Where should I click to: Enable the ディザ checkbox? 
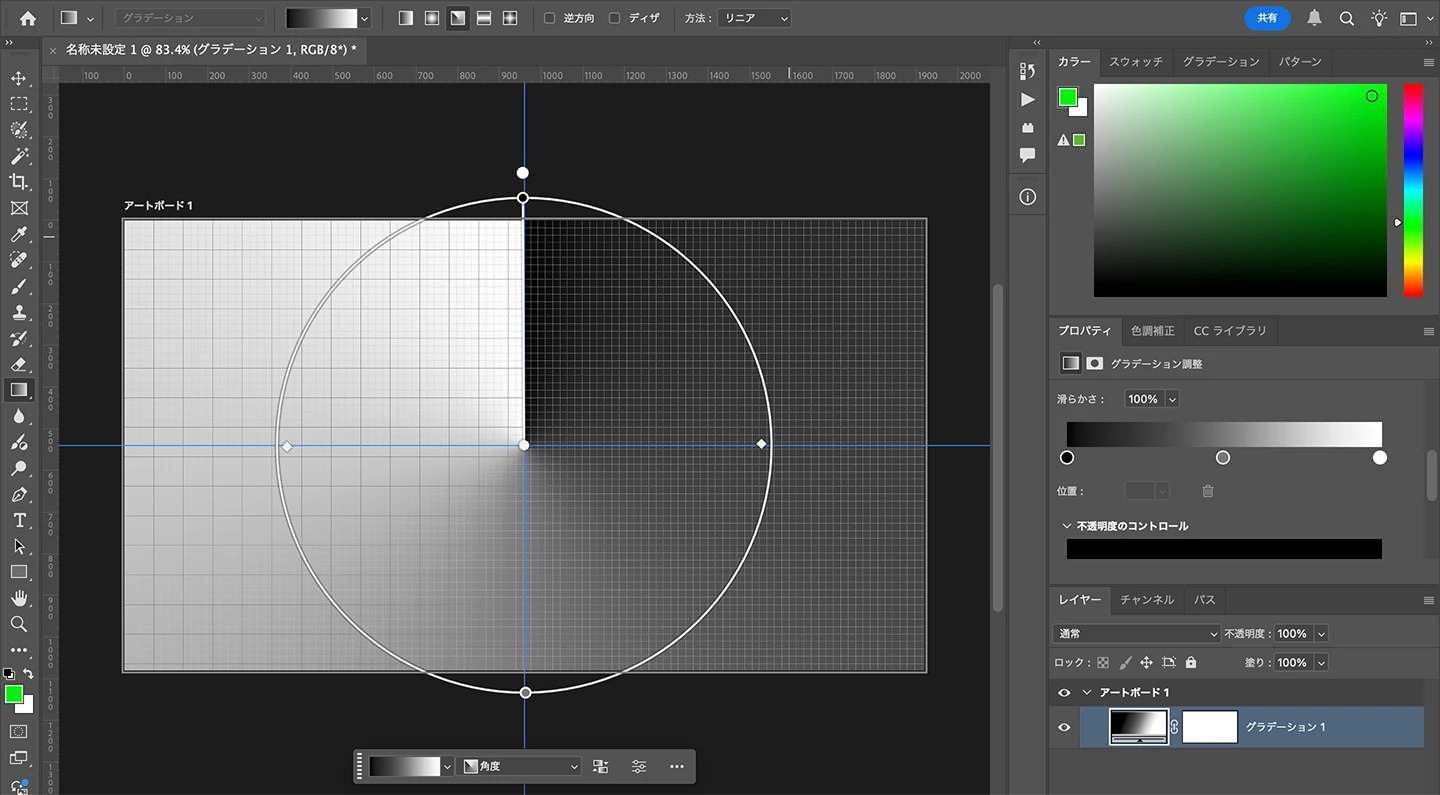615,18
